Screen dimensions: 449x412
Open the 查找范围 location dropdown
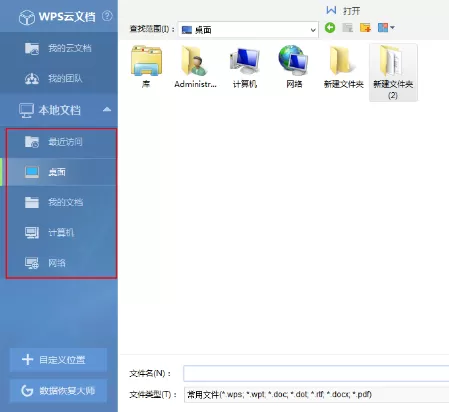(248, 30)
